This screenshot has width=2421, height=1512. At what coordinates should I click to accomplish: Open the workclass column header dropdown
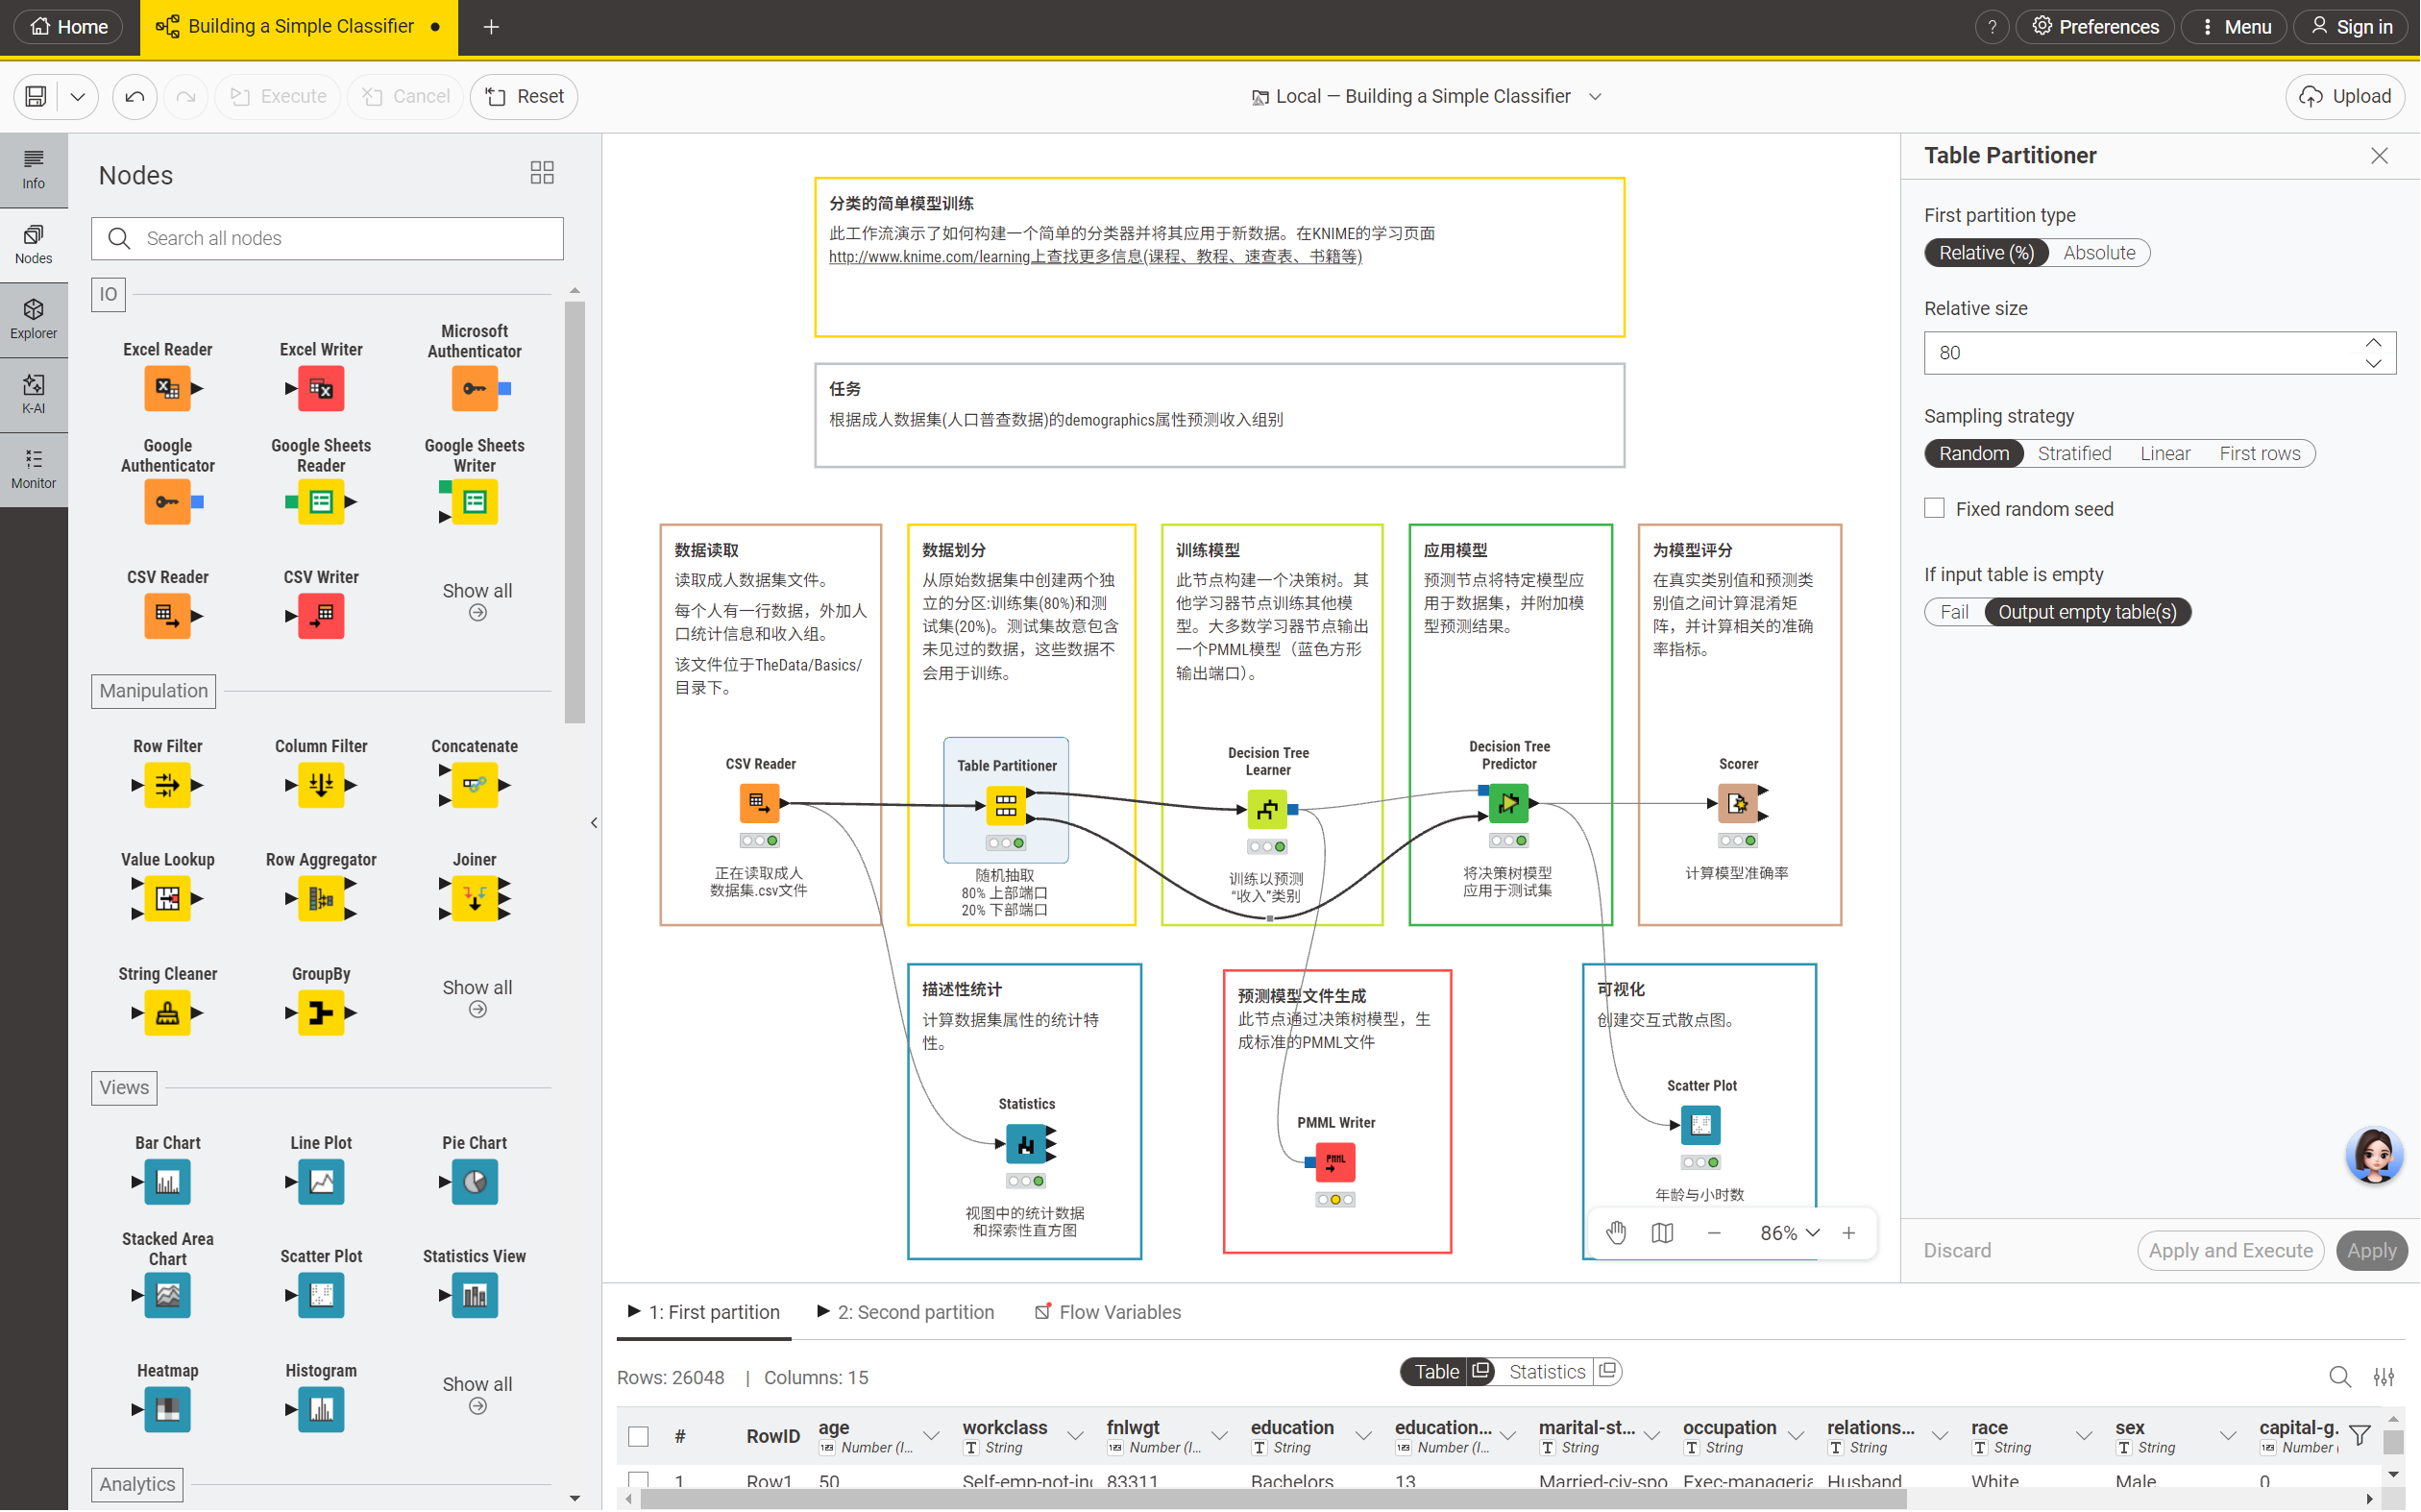pos(1075,1437)
